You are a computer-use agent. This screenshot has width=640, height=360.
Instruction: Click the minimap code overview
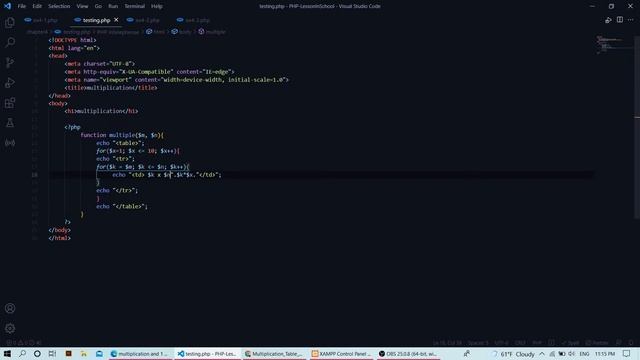click(612, 45)
